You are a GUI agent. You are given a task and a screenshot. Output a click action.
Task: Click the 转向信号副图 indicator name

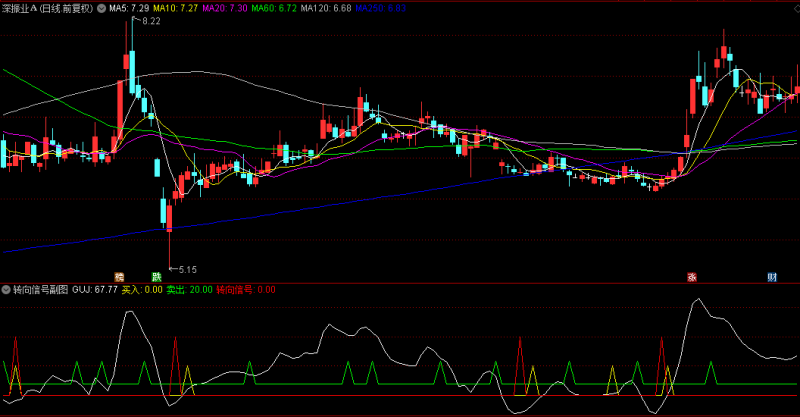click(x=40, y=290)
